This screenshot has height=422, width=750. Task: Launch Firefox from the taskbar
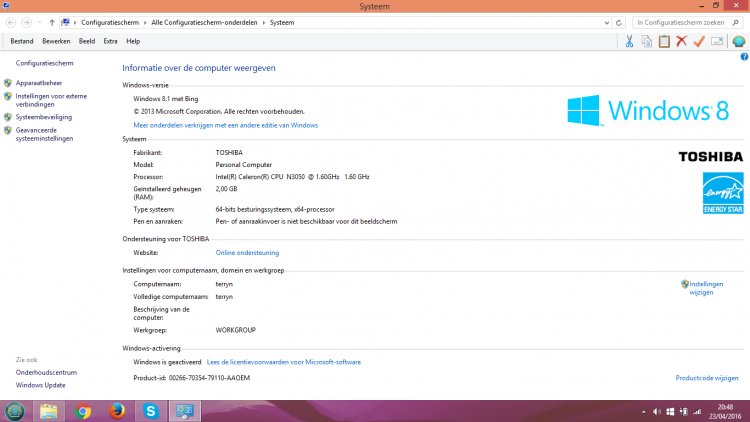tap(117, 411)
